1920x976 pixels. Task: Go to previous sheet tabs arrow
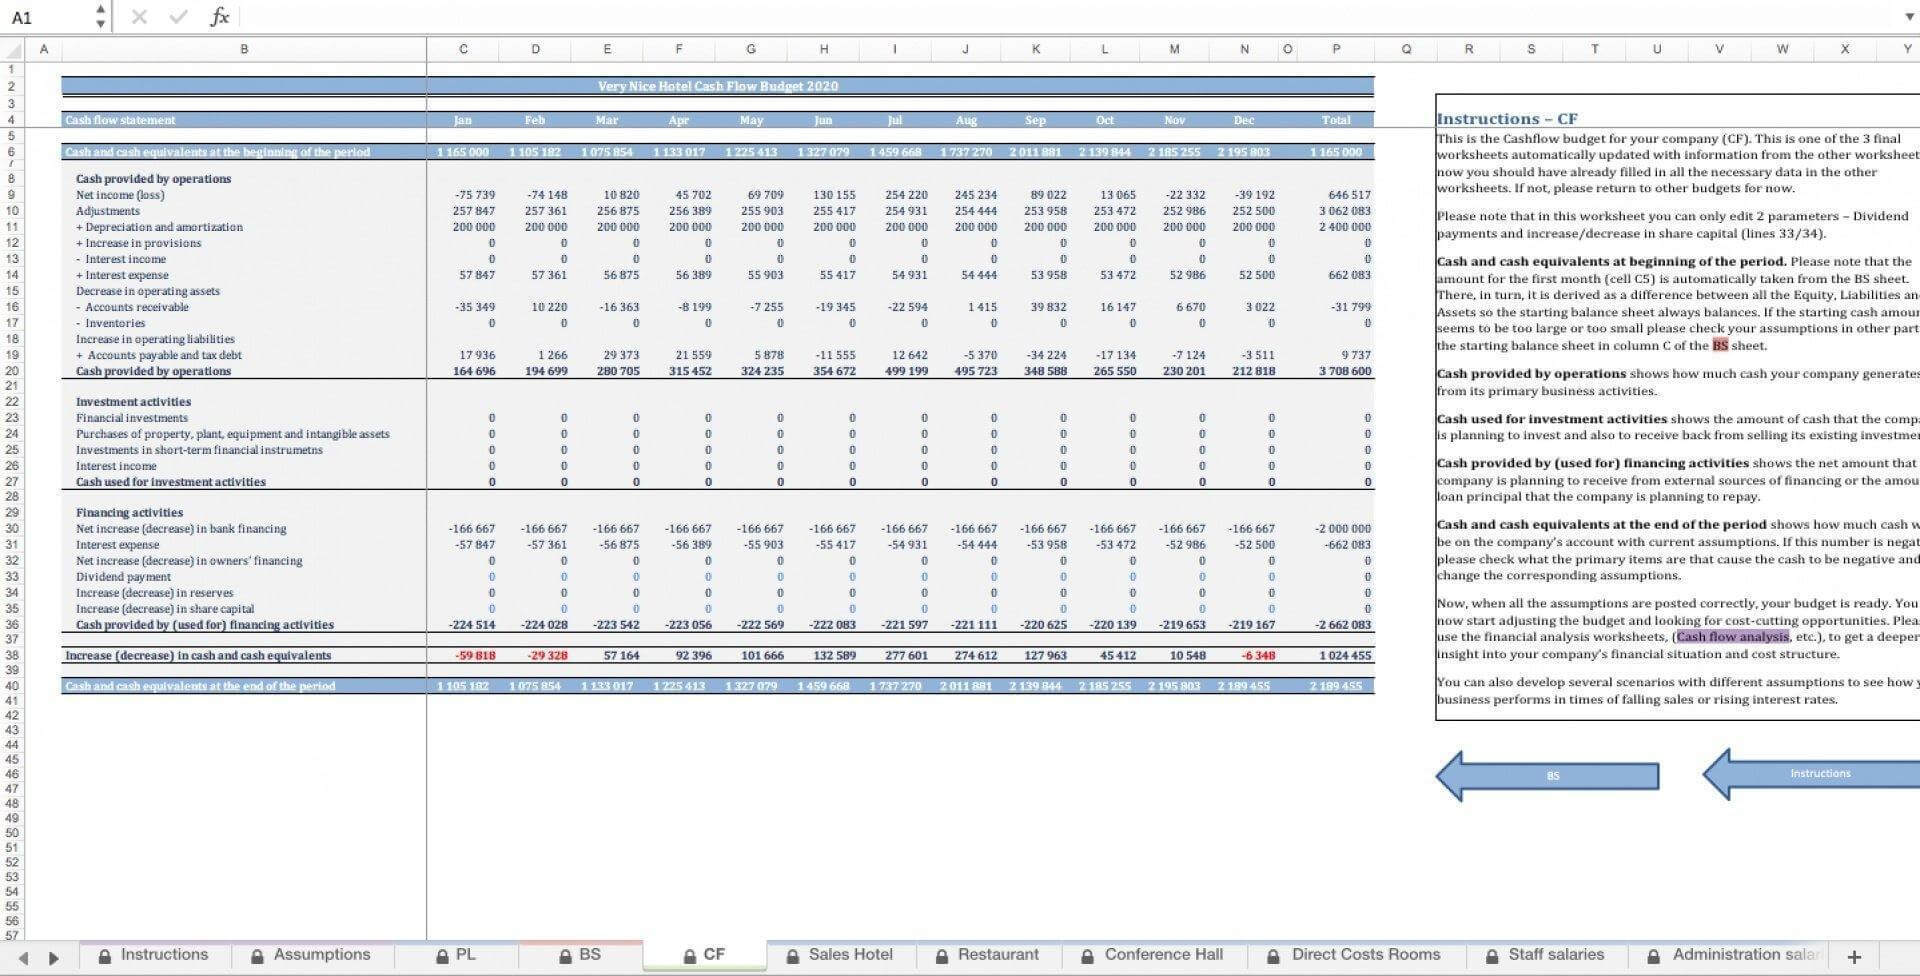coord(23,957)
